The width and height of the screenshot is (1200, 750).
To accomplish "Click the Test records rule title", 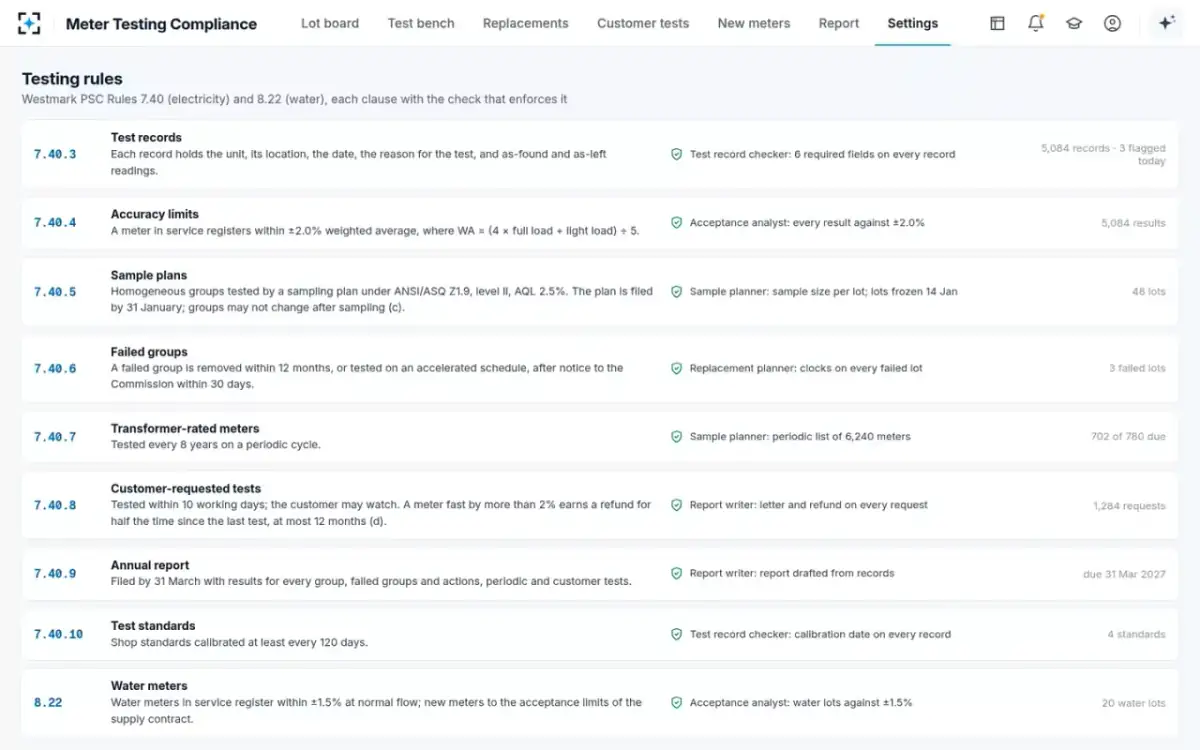I will 146,138.
